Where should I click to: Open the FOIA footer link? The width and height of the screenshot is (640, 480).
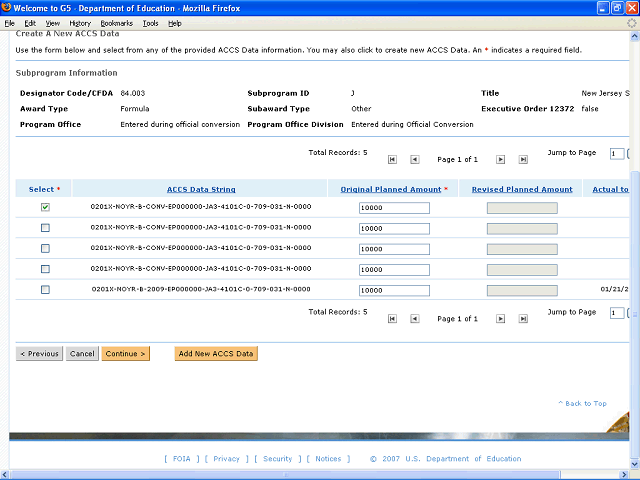pos(182,459)
